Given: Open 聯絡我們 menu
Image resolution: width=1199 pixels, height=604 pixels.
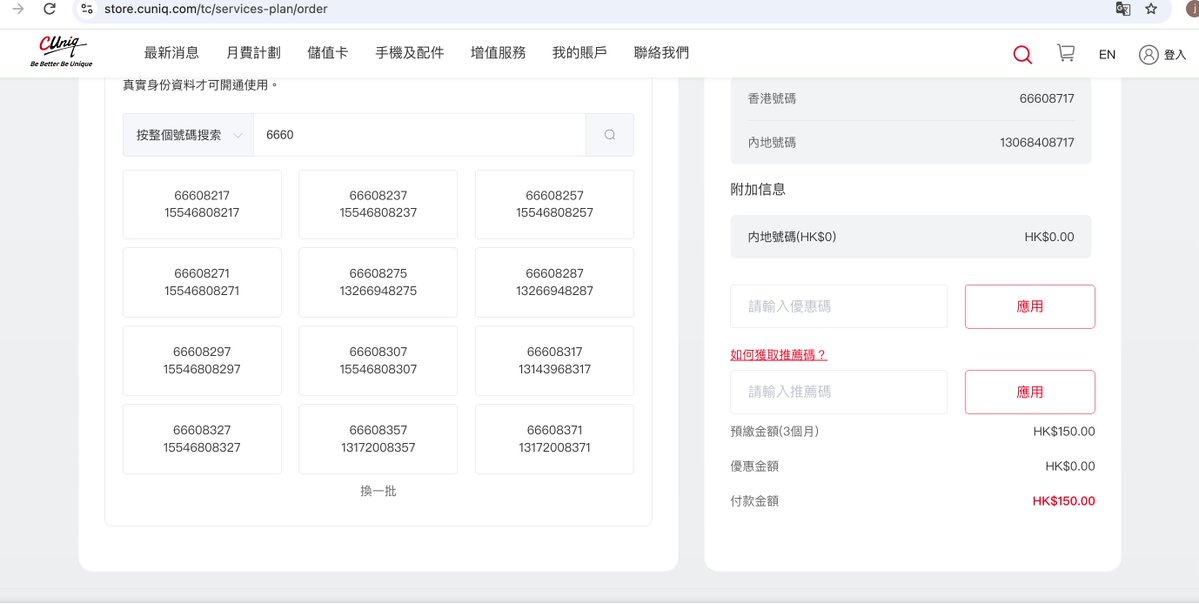Looking at the screenshot, I should (661, 53).
